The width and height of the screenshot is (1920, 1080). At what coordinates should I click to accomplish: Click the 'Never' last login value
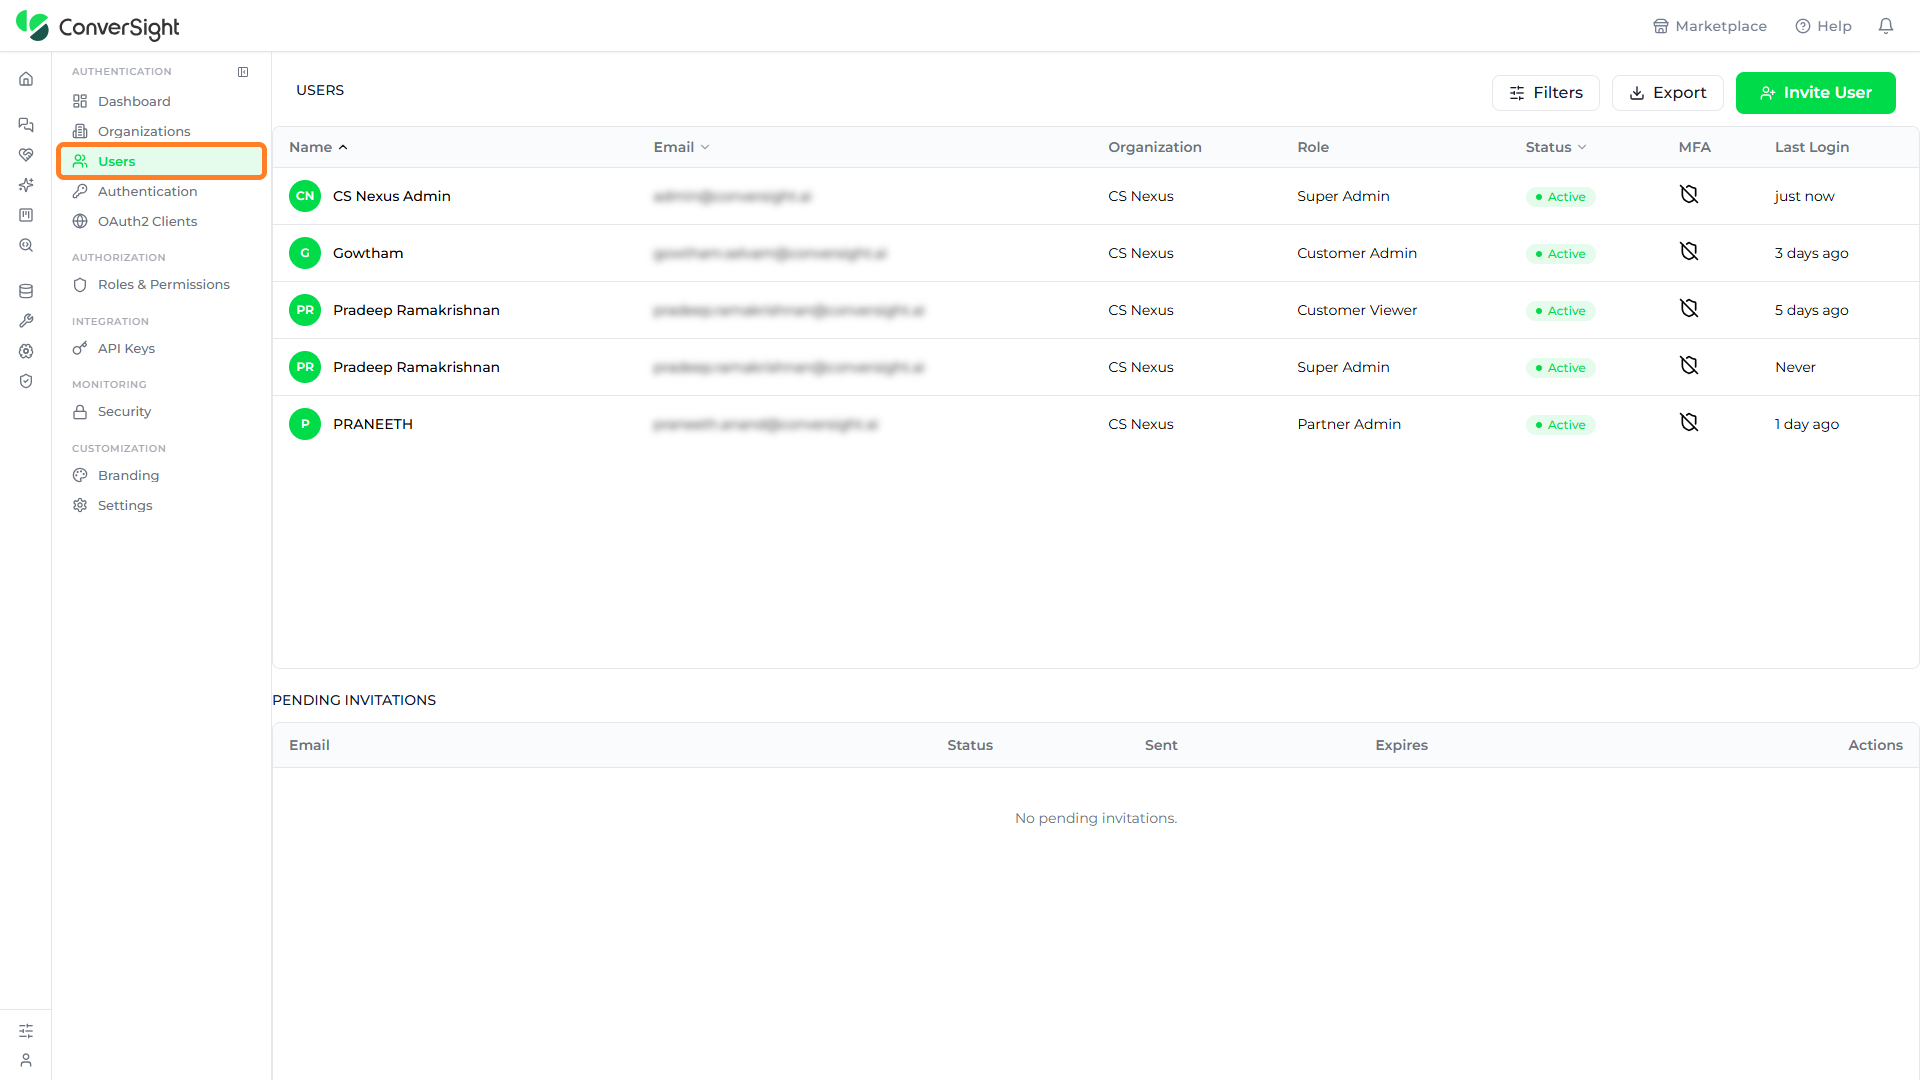click(x=1795, y=367)
